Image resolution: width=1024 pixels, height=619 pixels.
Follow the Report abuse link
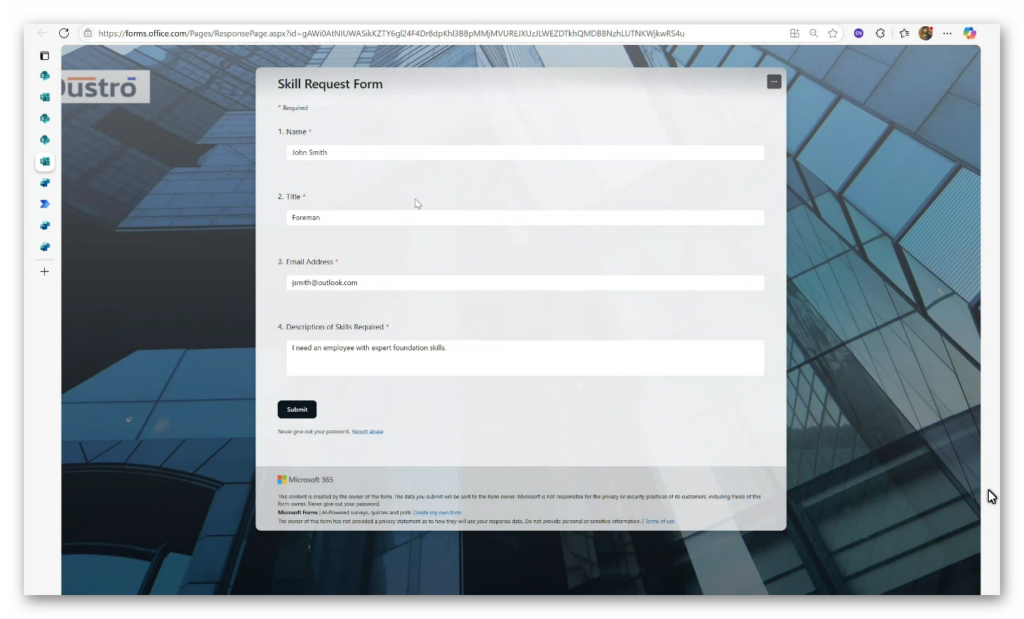(368, 432)
